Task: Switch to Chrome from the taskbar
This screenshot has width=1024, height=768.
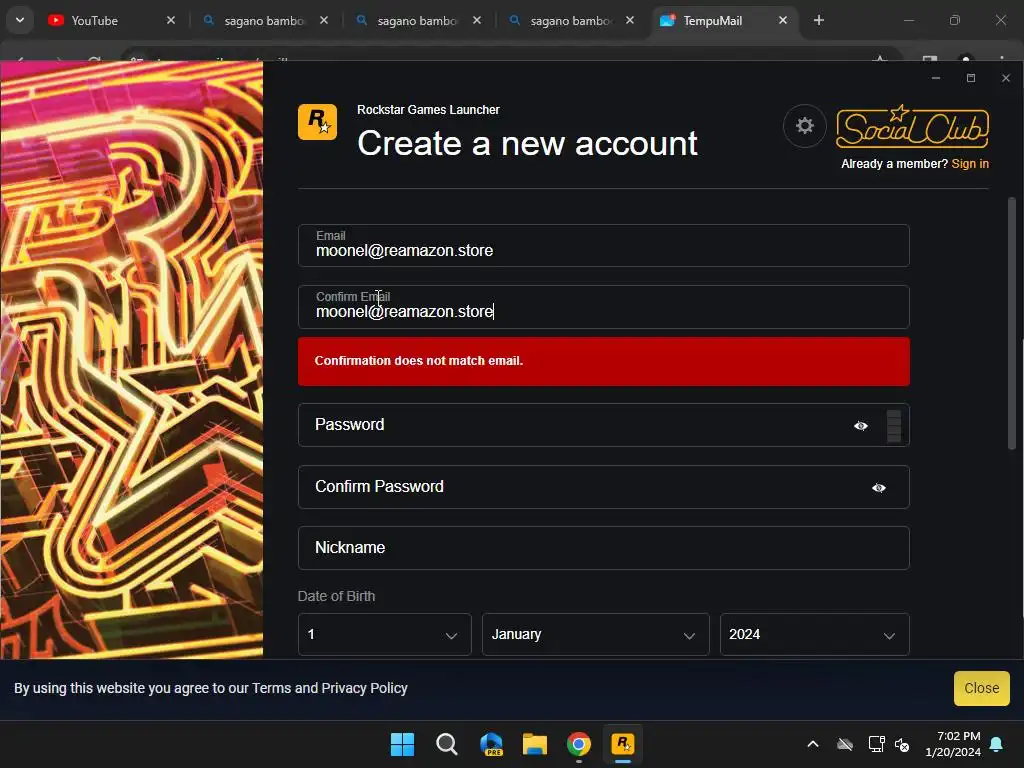Action: coord(579,744)
